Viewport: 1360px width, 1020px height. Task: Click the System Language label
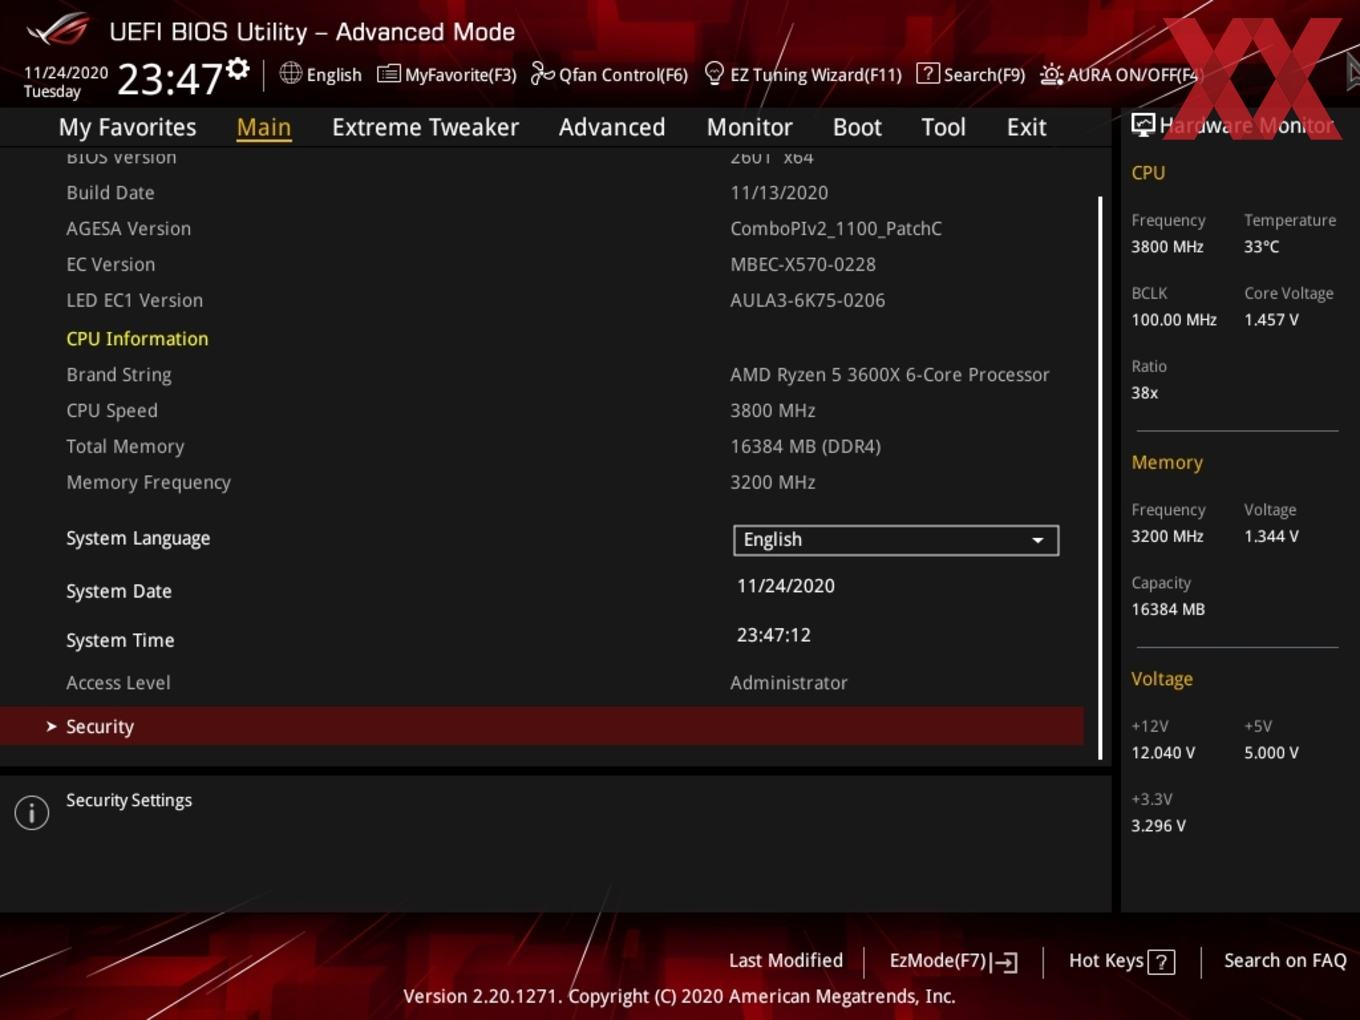[138, 538]
